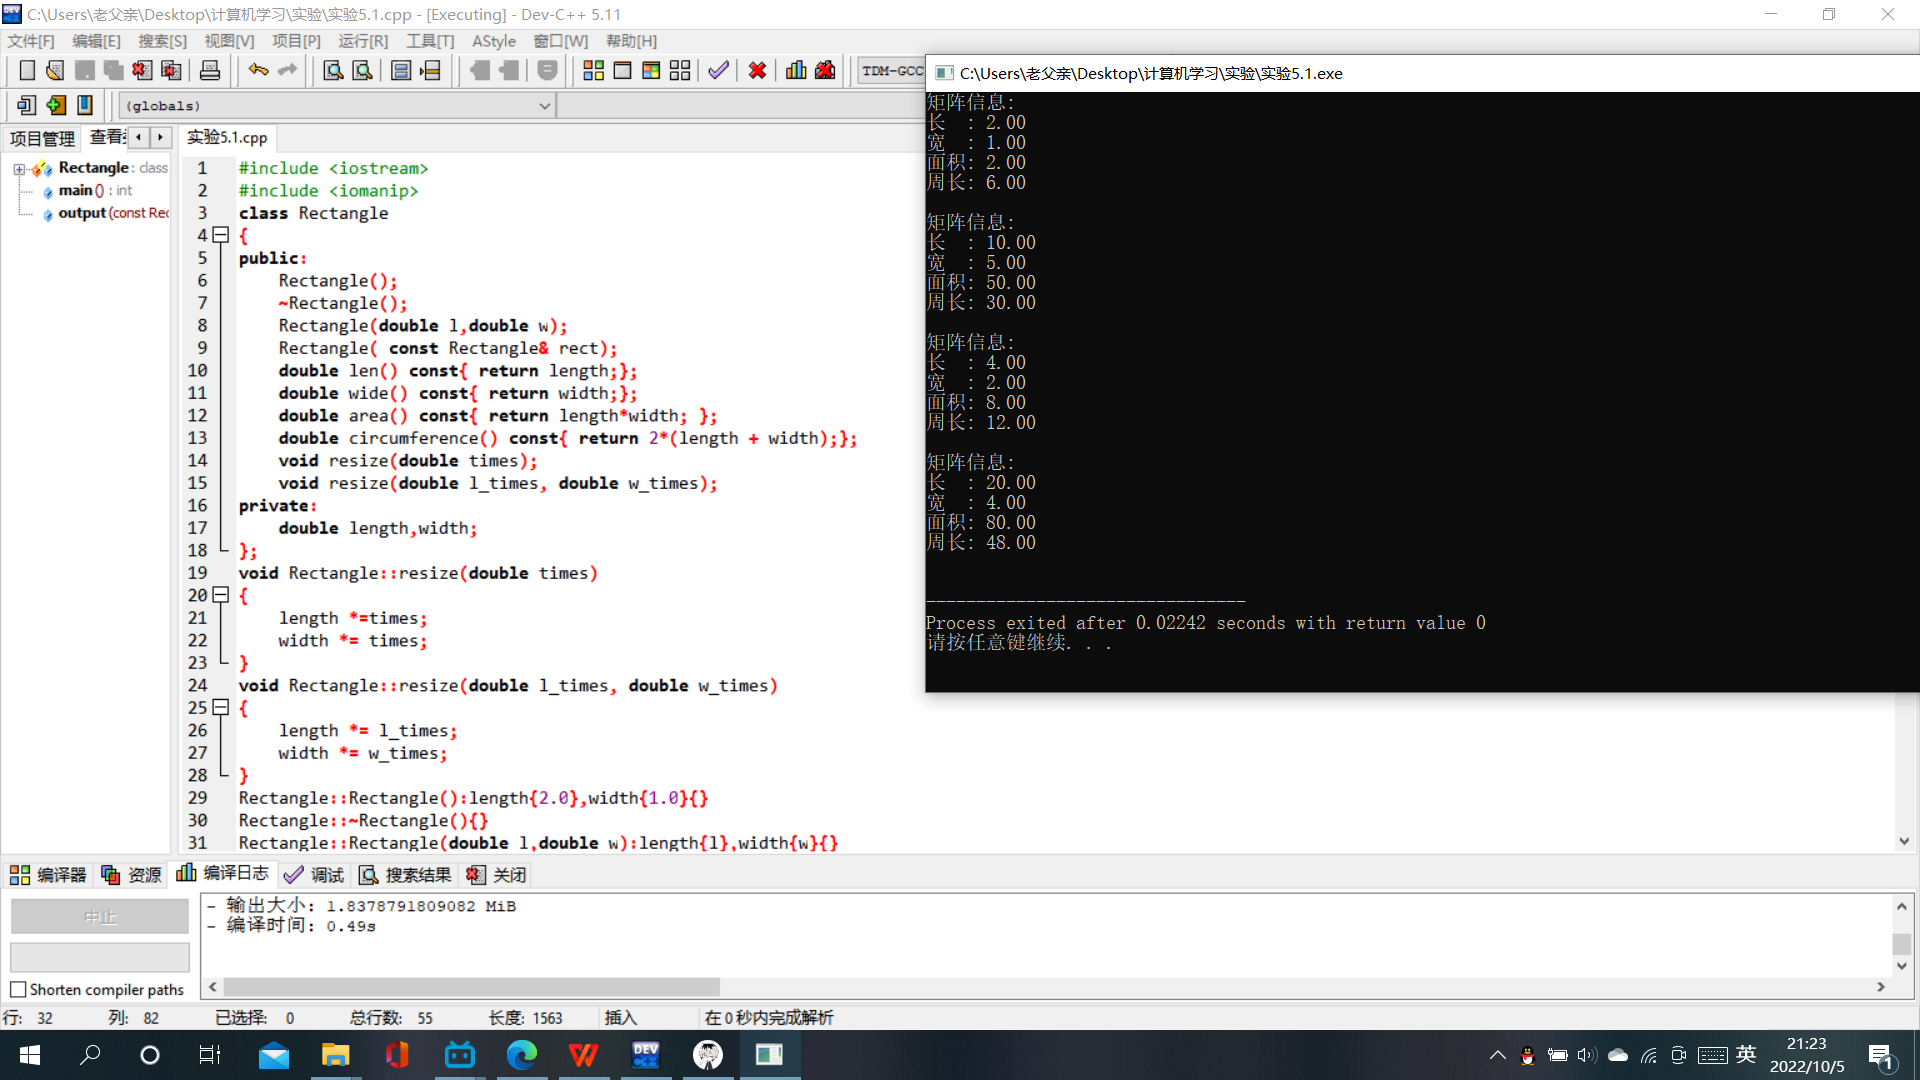Open the 运行[R] menu
The width and height of the screenshot is (1920, 1080).
click(362, 41)
